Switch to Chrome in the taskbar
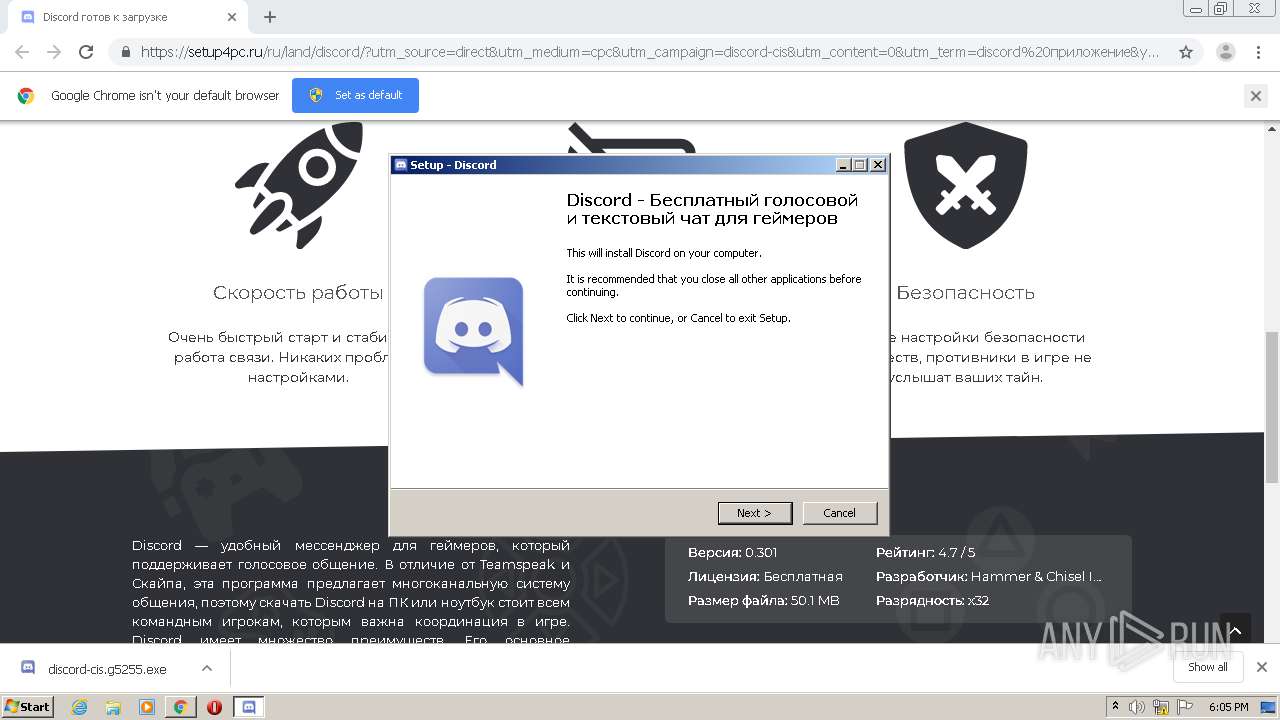 click(x=181, y=707)
